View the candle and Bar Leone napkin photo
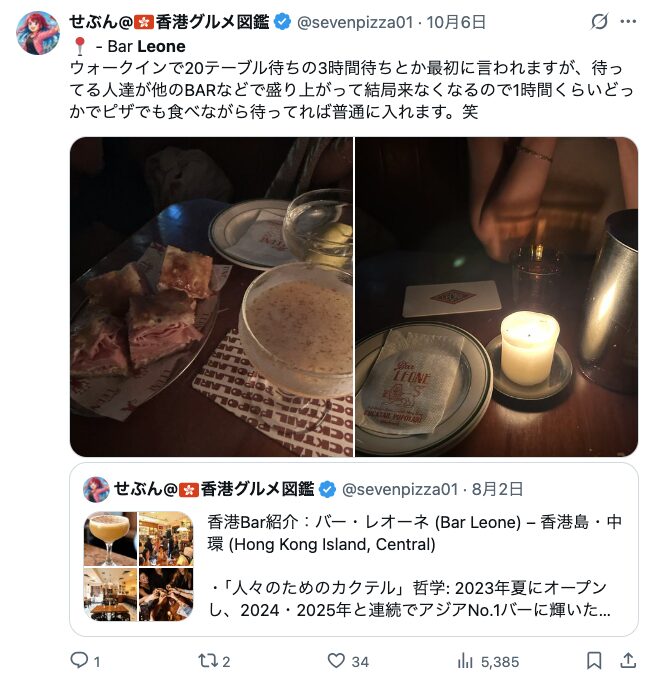Image resolution: width=652 pixels, height=677 pixels. point(497,297)
